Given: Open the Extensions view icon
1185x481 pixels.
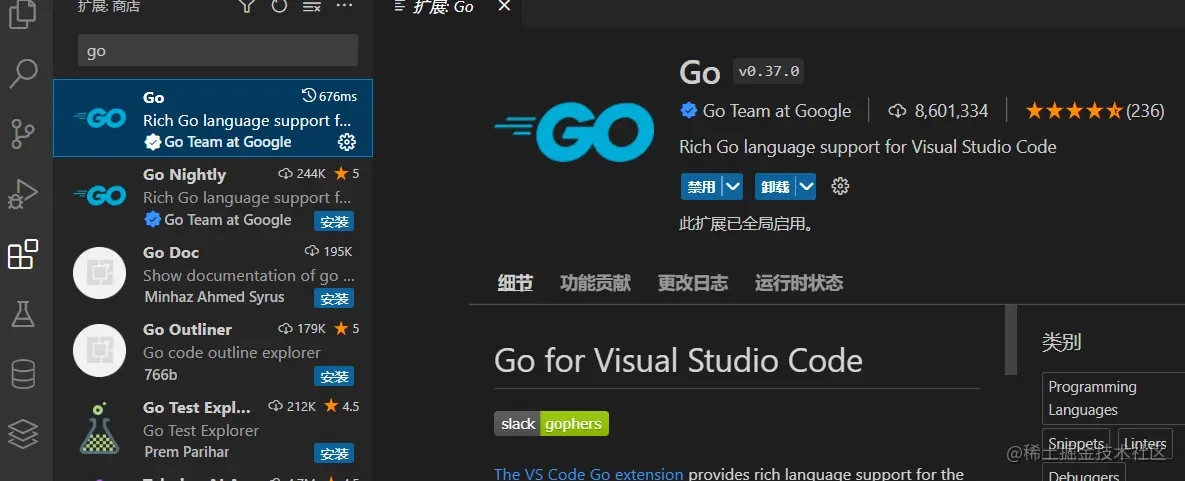Looking at the screenshot, I should (23, 254).
